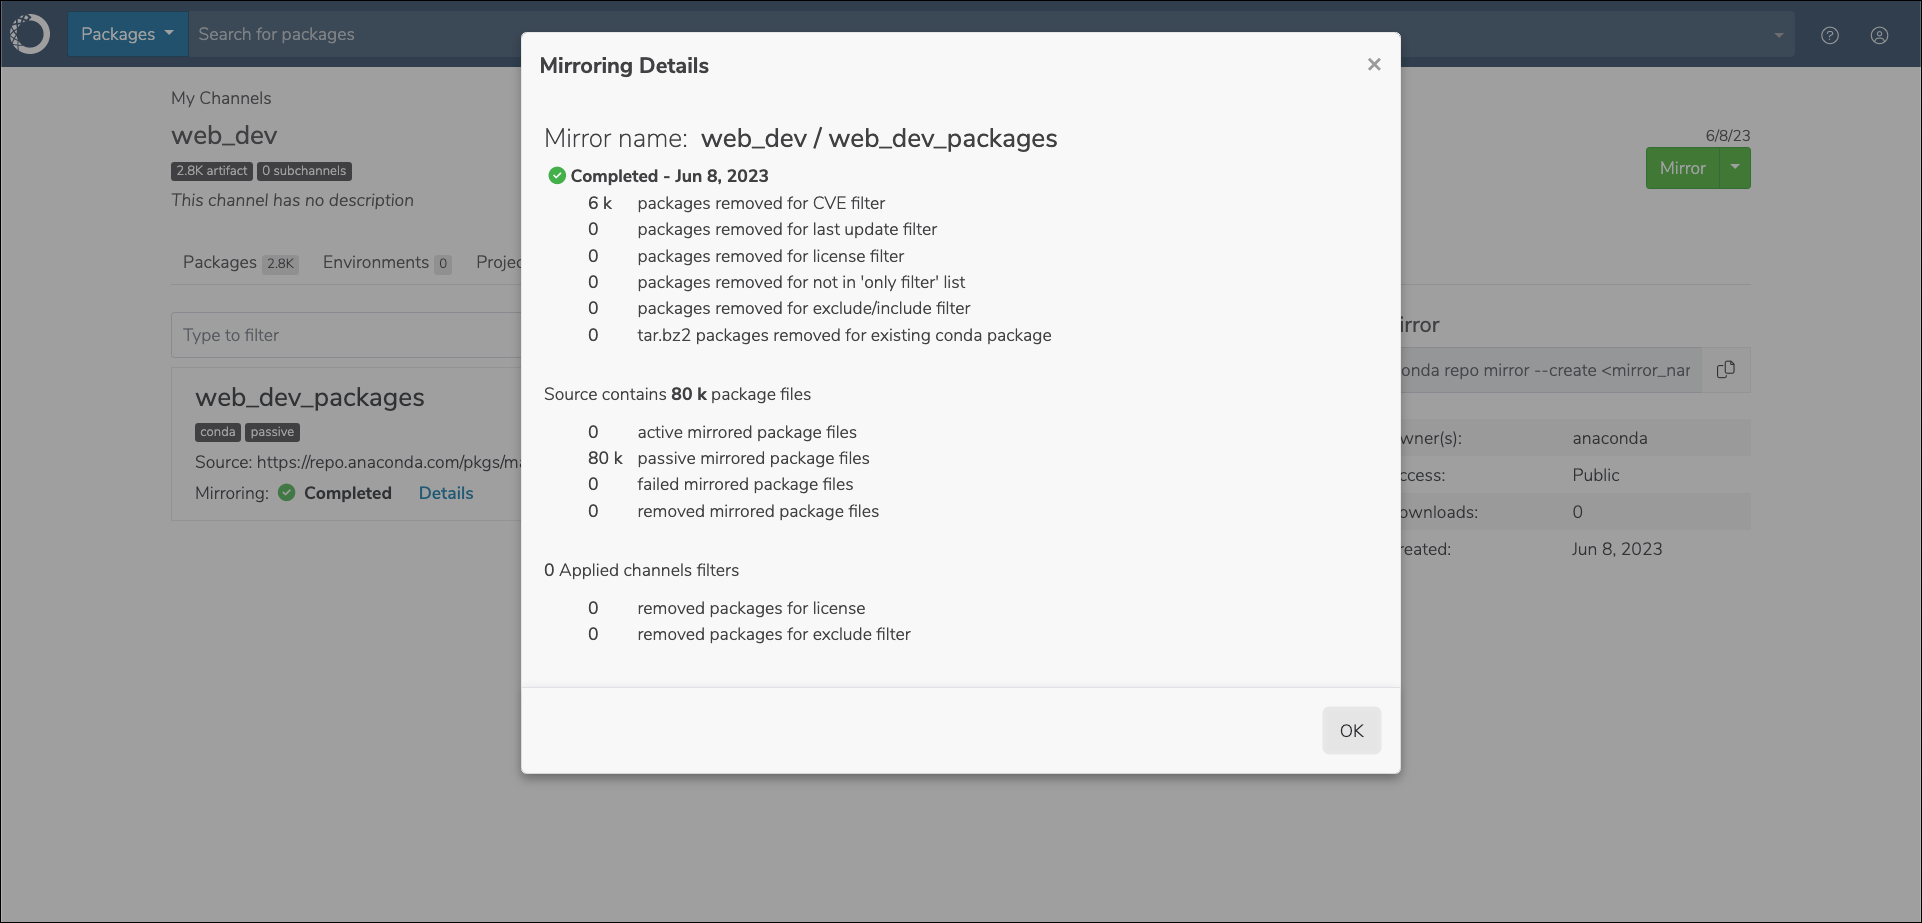The width and height of the screenshot is (1922, 923).
Task: Expand the Packages dropdown in the header
Action: coord(127,34)
